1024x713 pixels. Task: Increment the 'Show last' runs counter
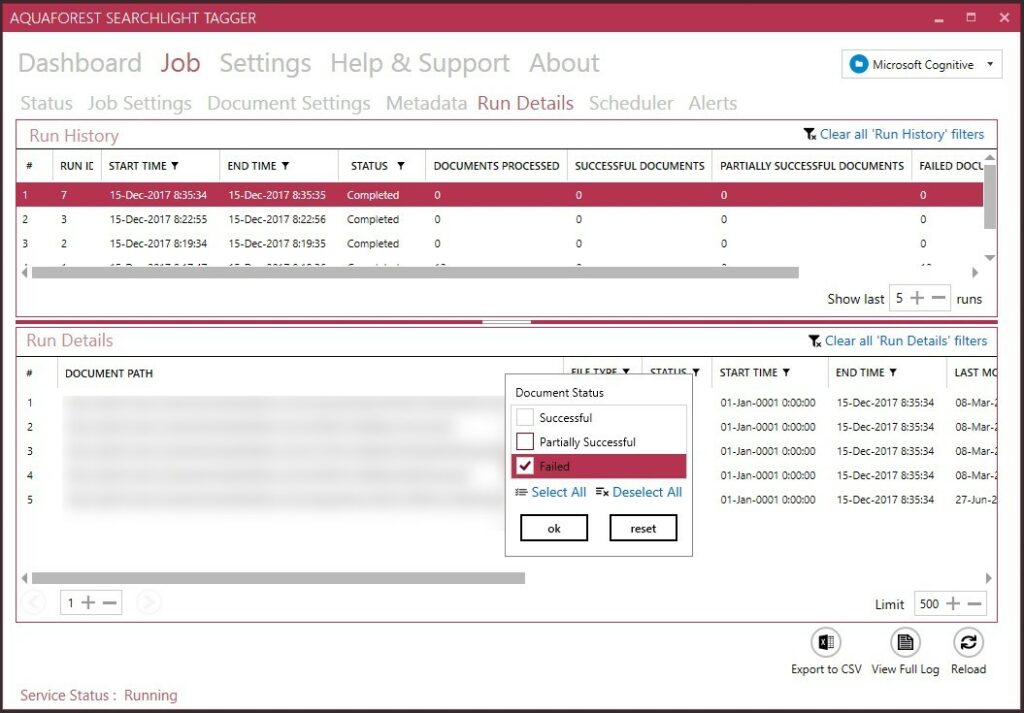[915, 297]
